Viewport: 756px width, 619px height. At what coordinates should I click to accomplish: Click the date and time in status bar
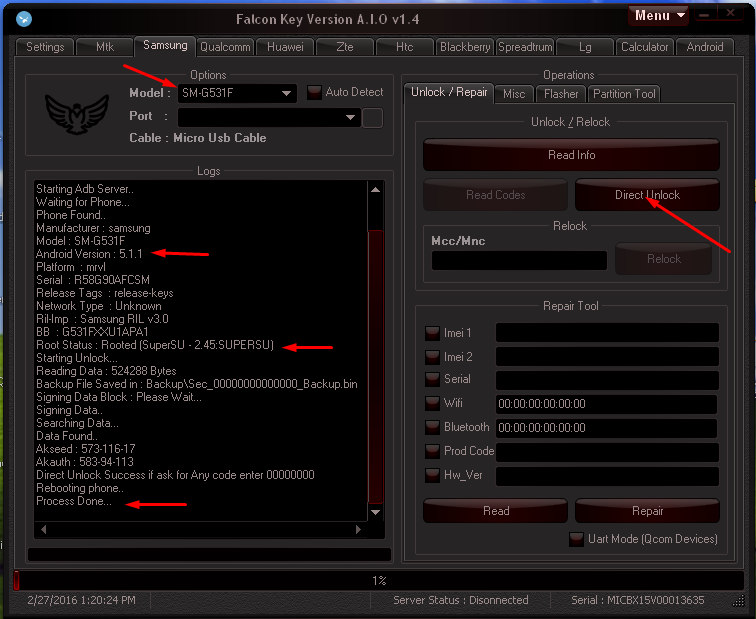81,600
